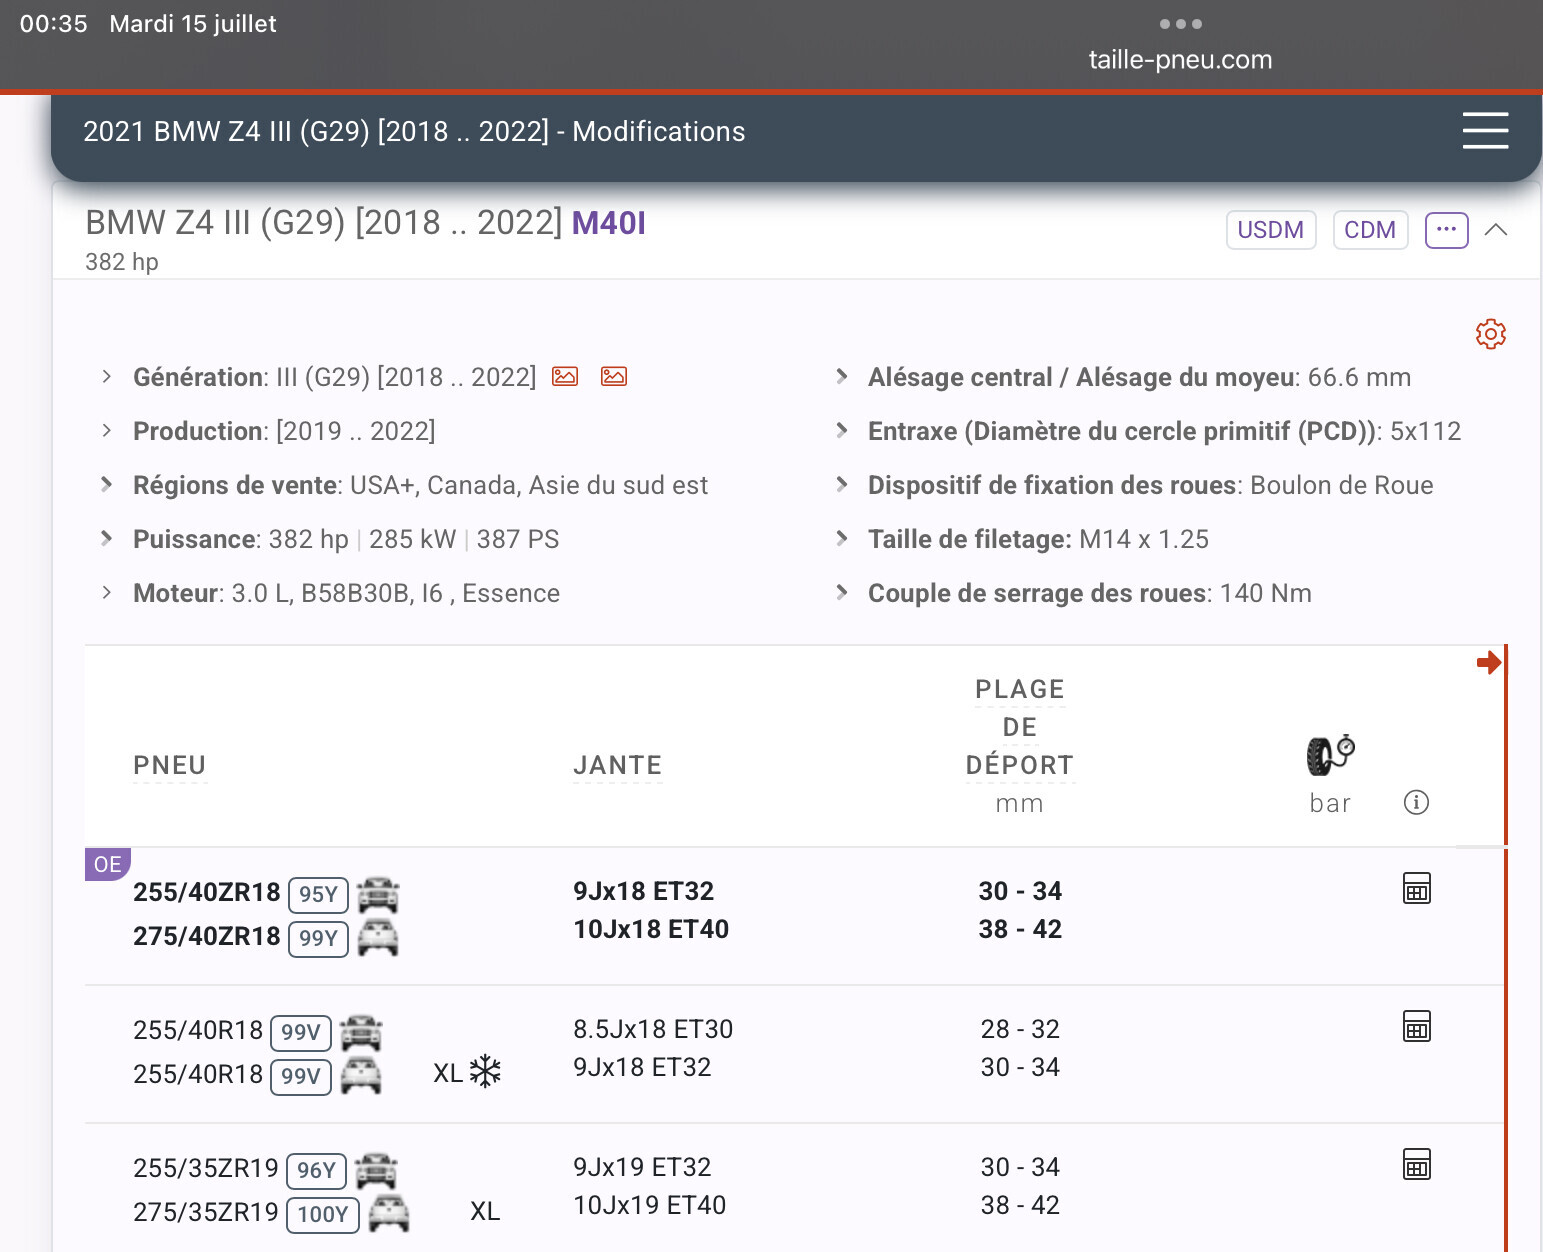
Task: Select tire size 255/35ZR19
Action: 206,1168
